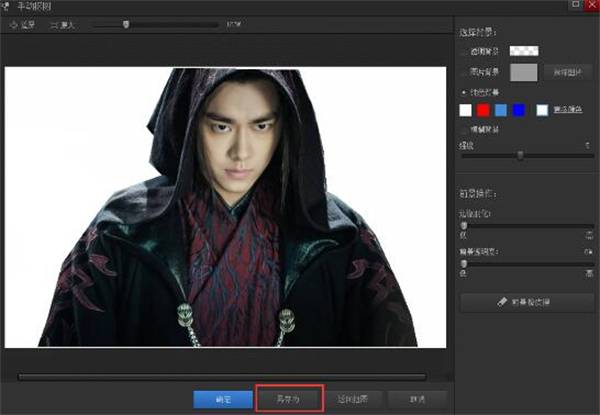Adjust the edge feathering slider handle
The height and width of the screenshot is (415, 600).
(x=464, y=226)
